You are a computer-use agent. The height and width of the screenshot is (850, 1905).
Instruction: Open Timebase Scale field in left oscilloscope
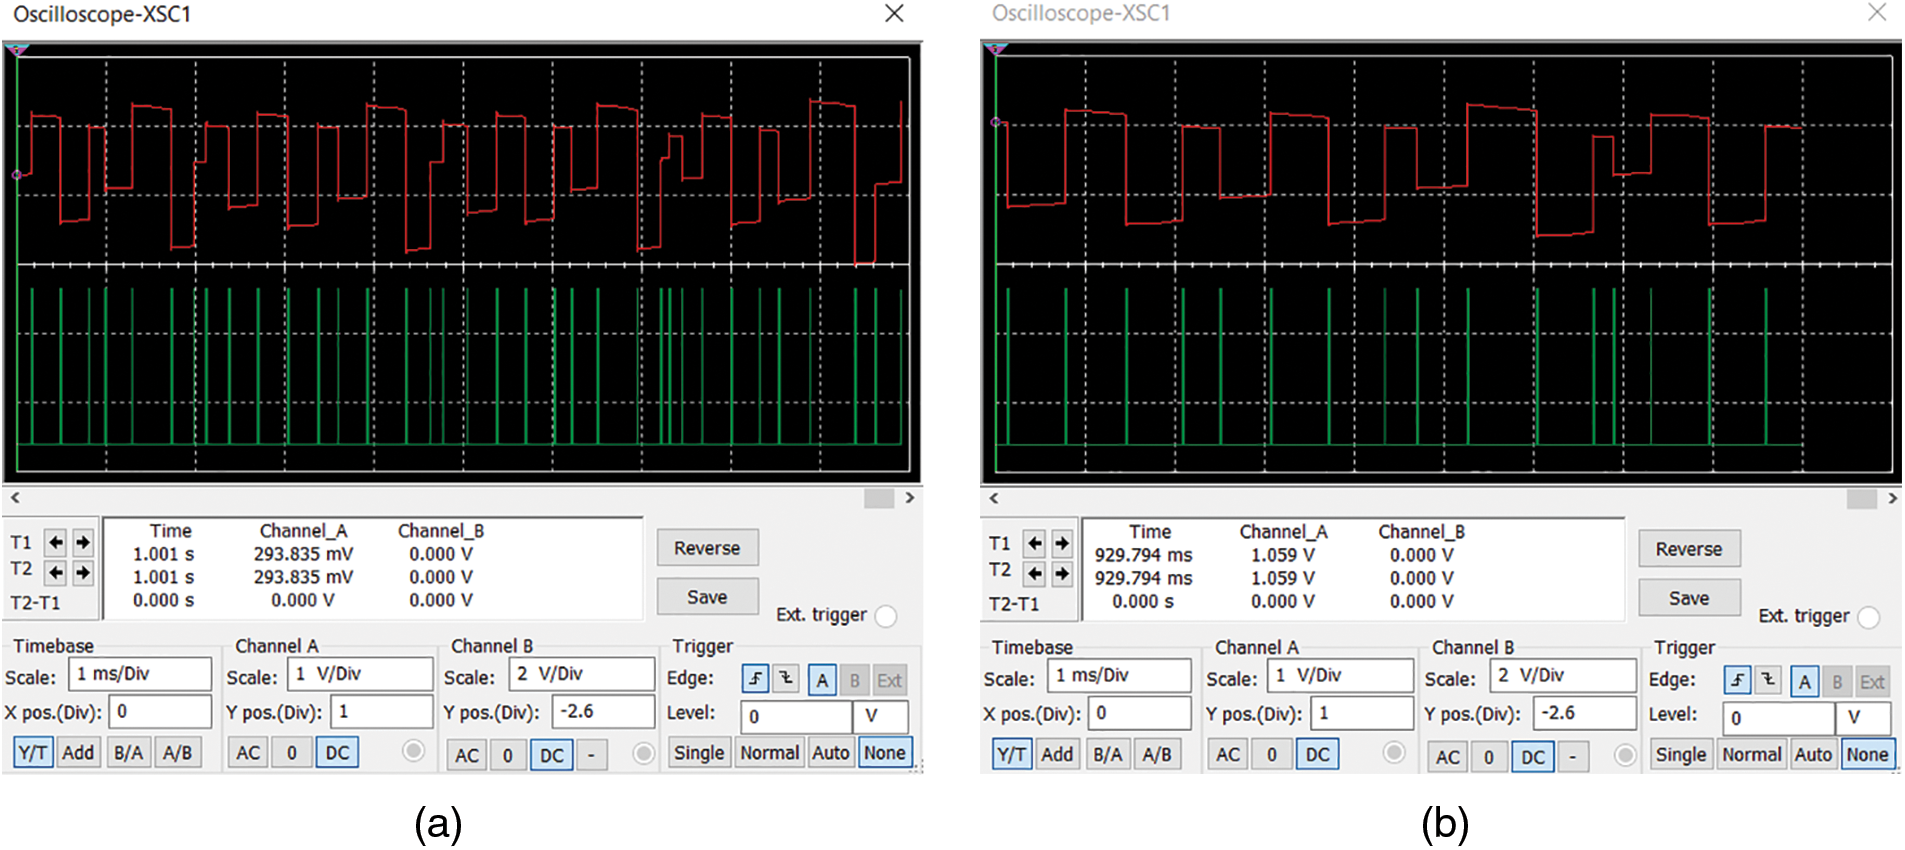tap(140, 675)
